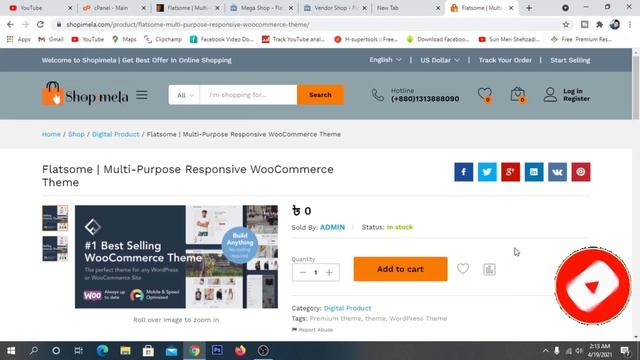This screenshot has width=640, height=360.
Task: Share product on VK
Action: (x=557, y=172)
